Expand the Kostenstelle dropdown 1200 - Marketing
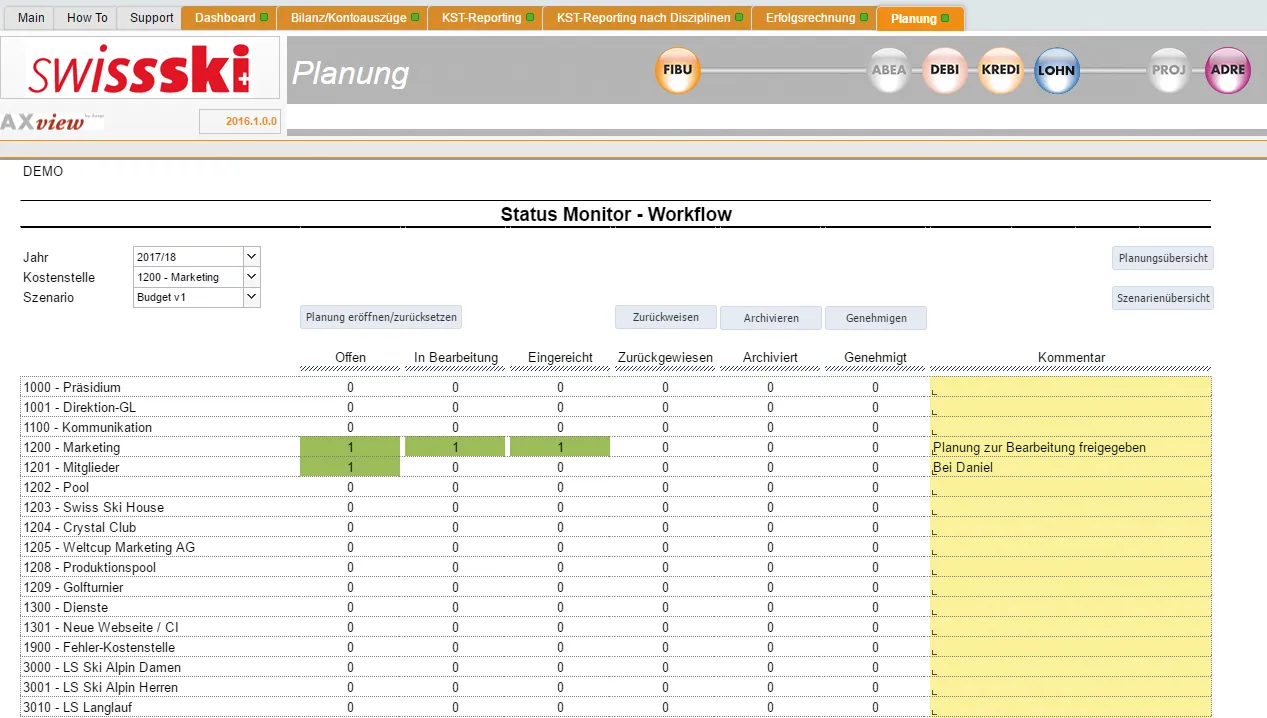The width and height of the screenshot is (1267, 718). tap(196, 277)
